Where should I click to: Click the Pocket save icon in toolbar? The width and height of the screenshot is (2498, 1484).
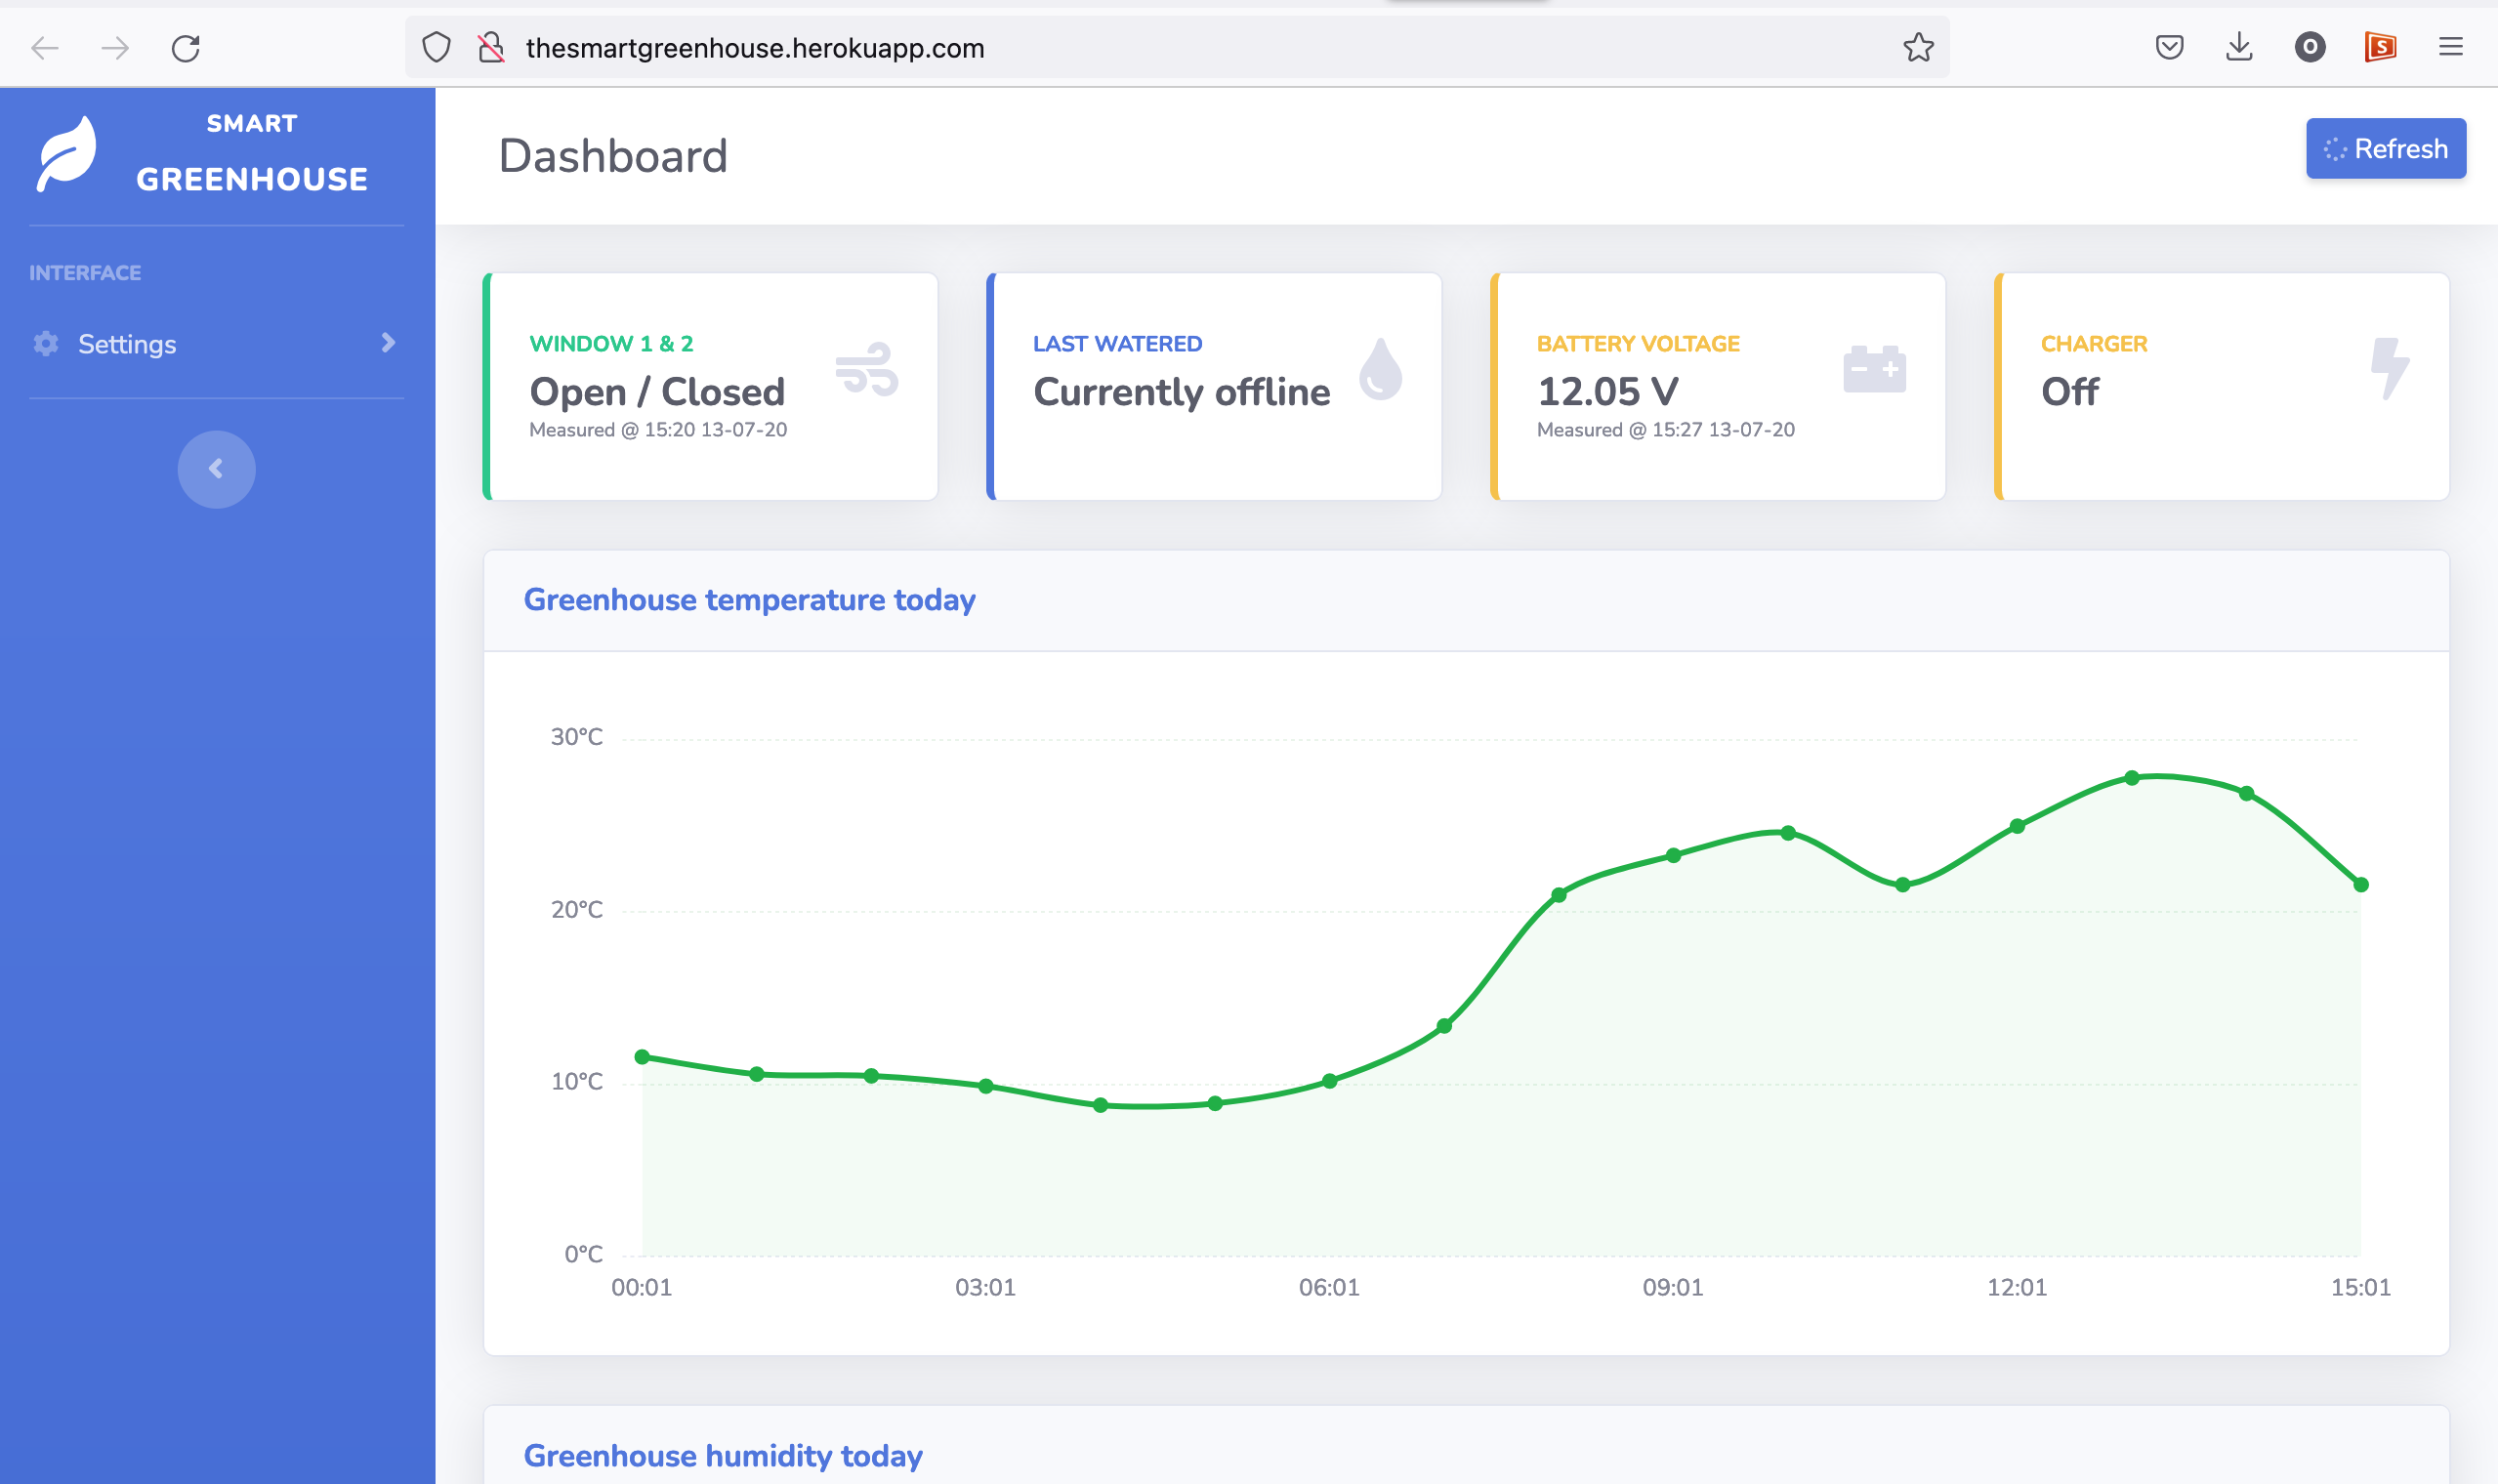(2169, 47)
